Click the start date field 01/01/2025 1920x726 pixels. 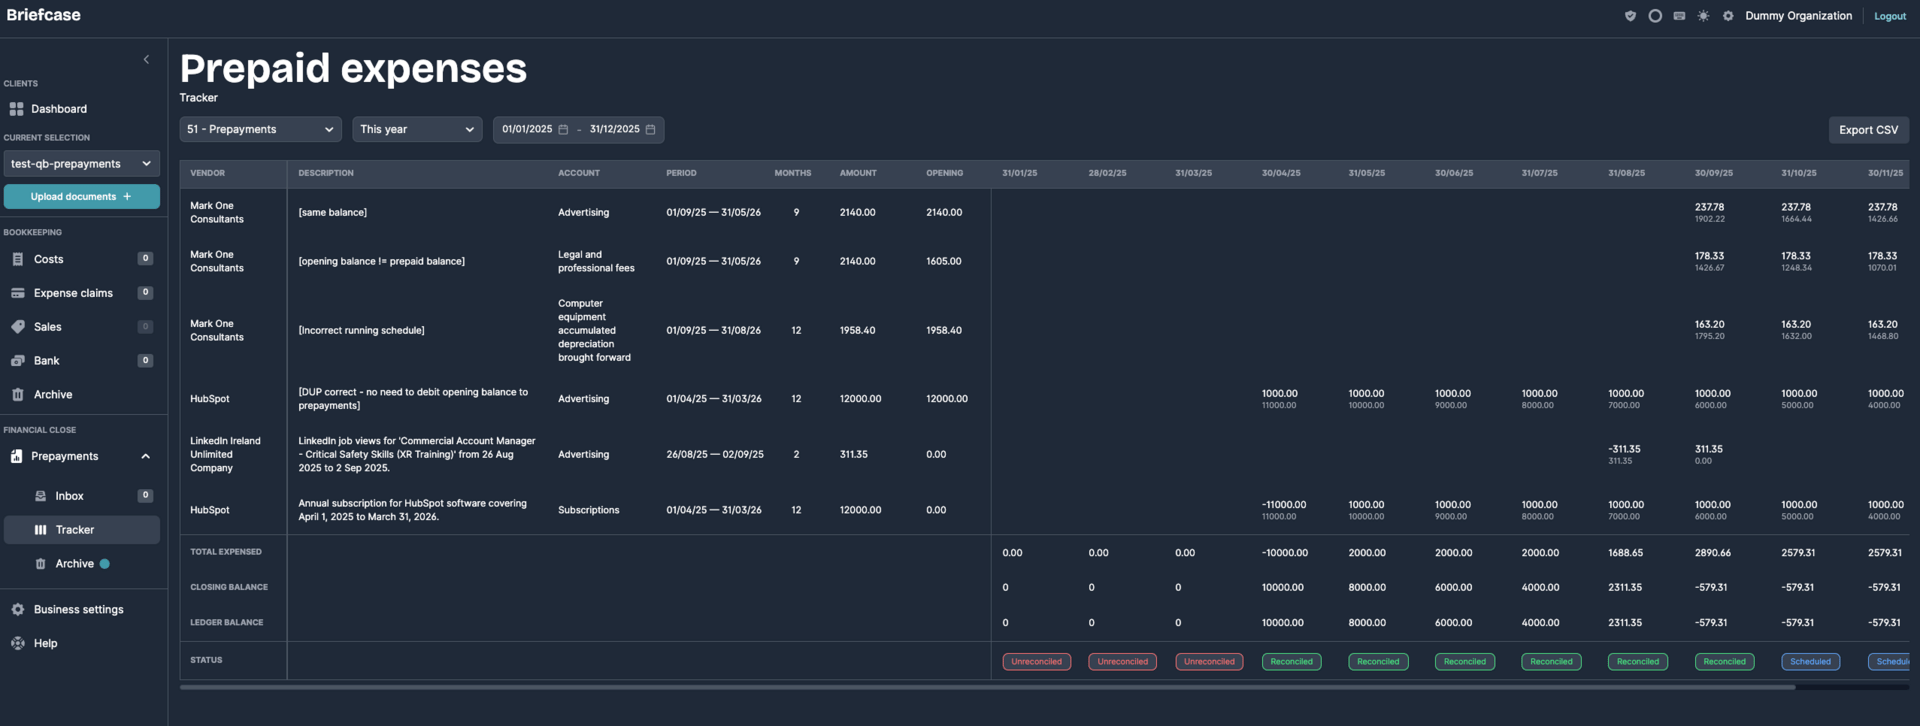click(528, 130)
